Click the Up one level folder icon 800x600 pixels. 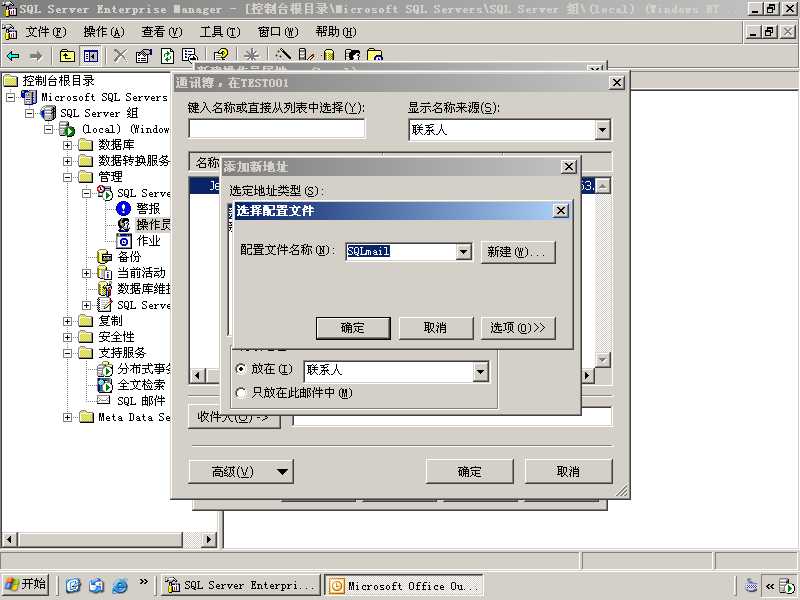pos(67,56)
